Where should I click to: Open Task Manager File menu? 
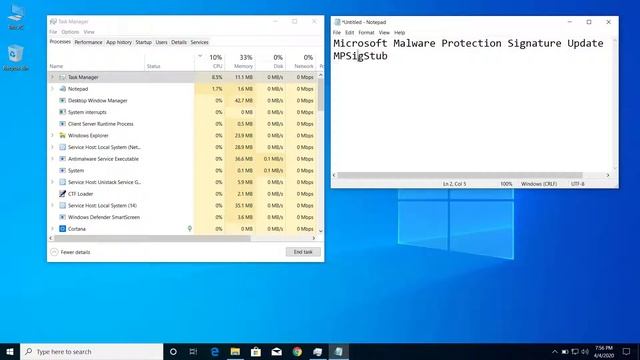[x=53, y=32]
